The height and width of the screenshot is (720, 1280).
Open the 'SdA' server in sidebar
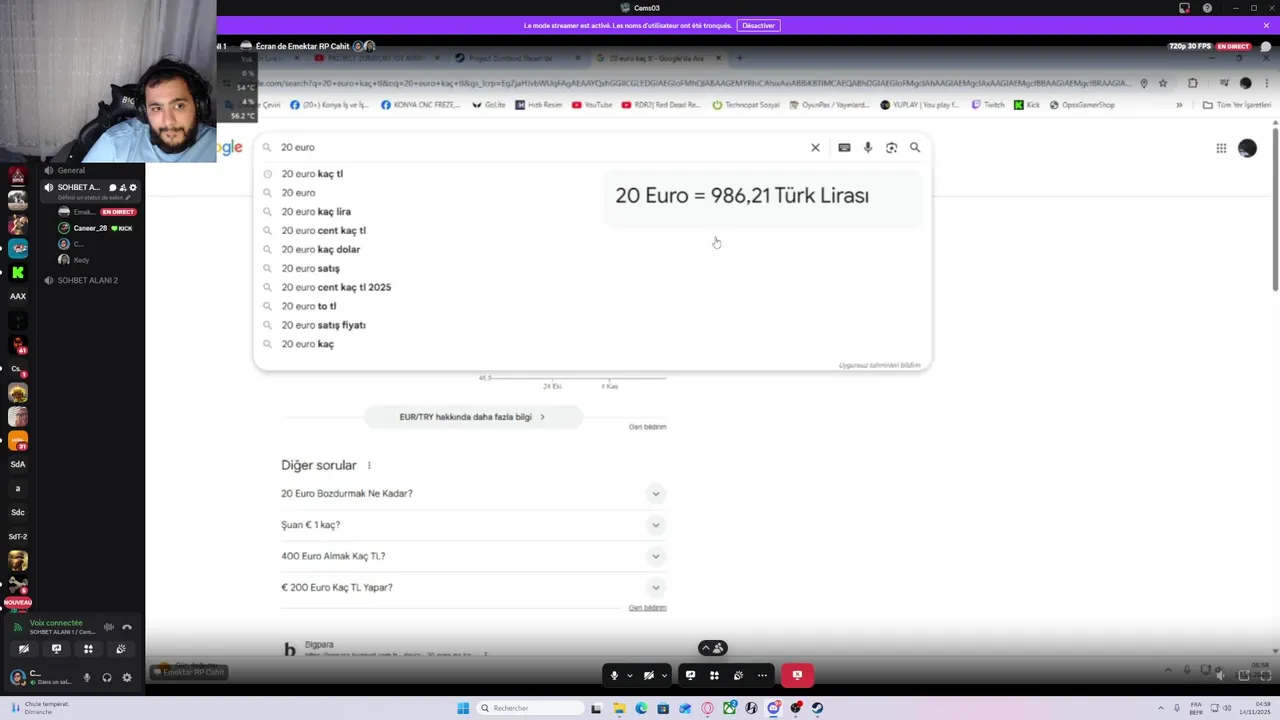click(x=18, y=464)
